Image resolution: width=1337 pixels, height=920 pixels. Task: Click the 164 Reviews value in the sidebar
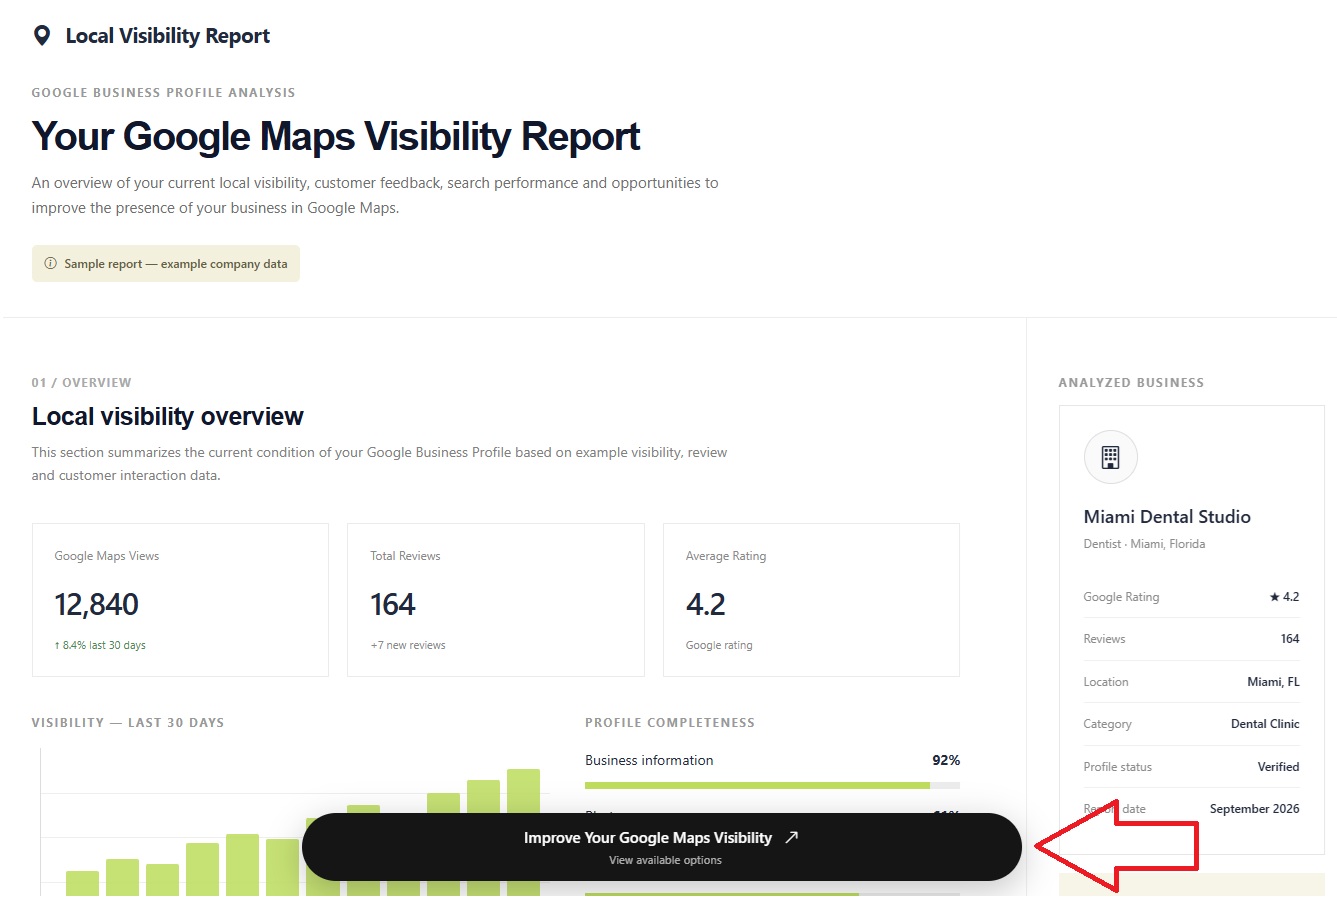1290,639
